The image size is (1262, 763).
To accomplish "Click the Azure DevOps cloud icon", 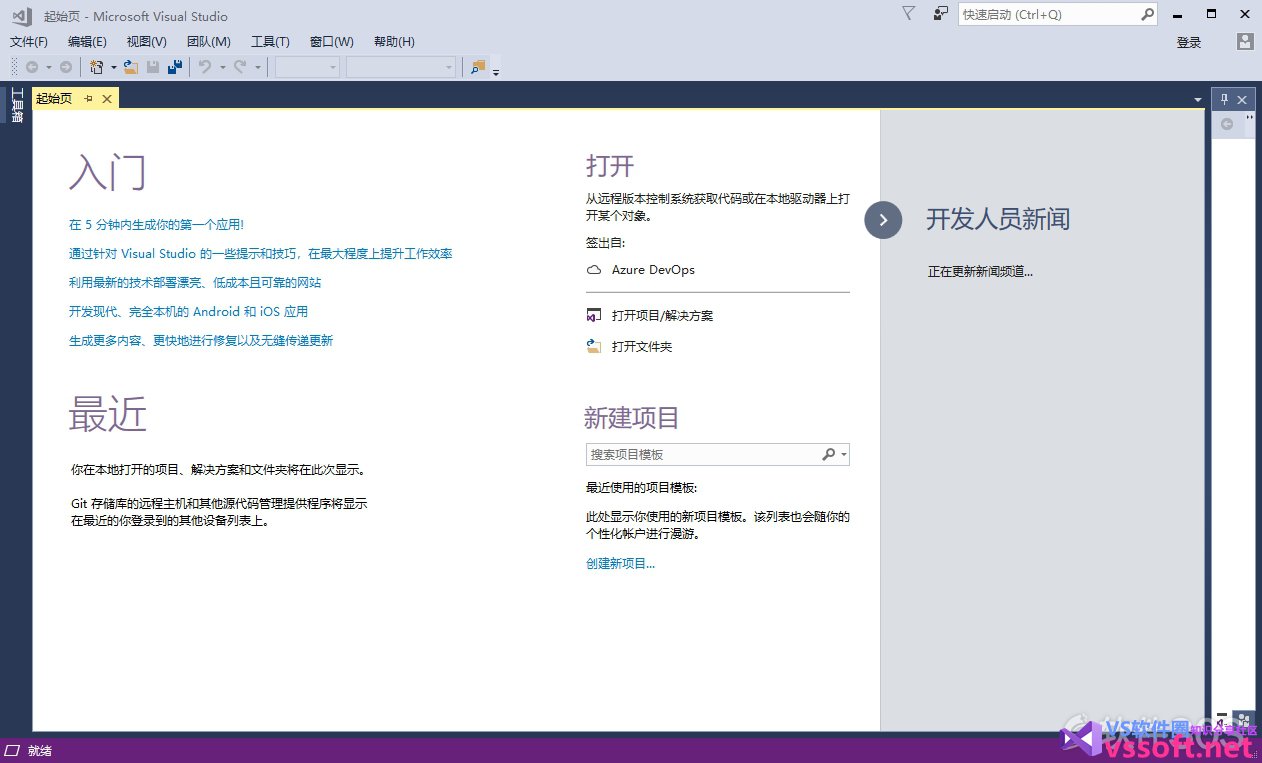I will [594, 270].
